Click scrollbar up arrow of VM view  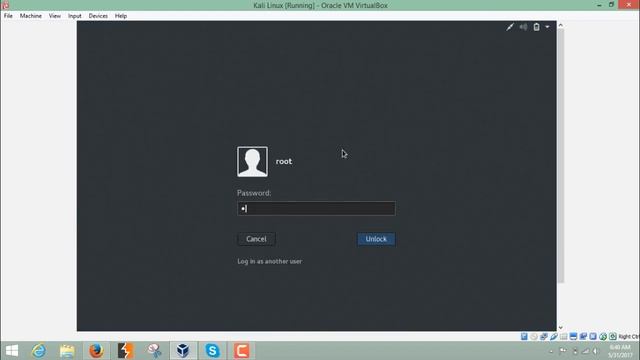click(x=561, y=25)
